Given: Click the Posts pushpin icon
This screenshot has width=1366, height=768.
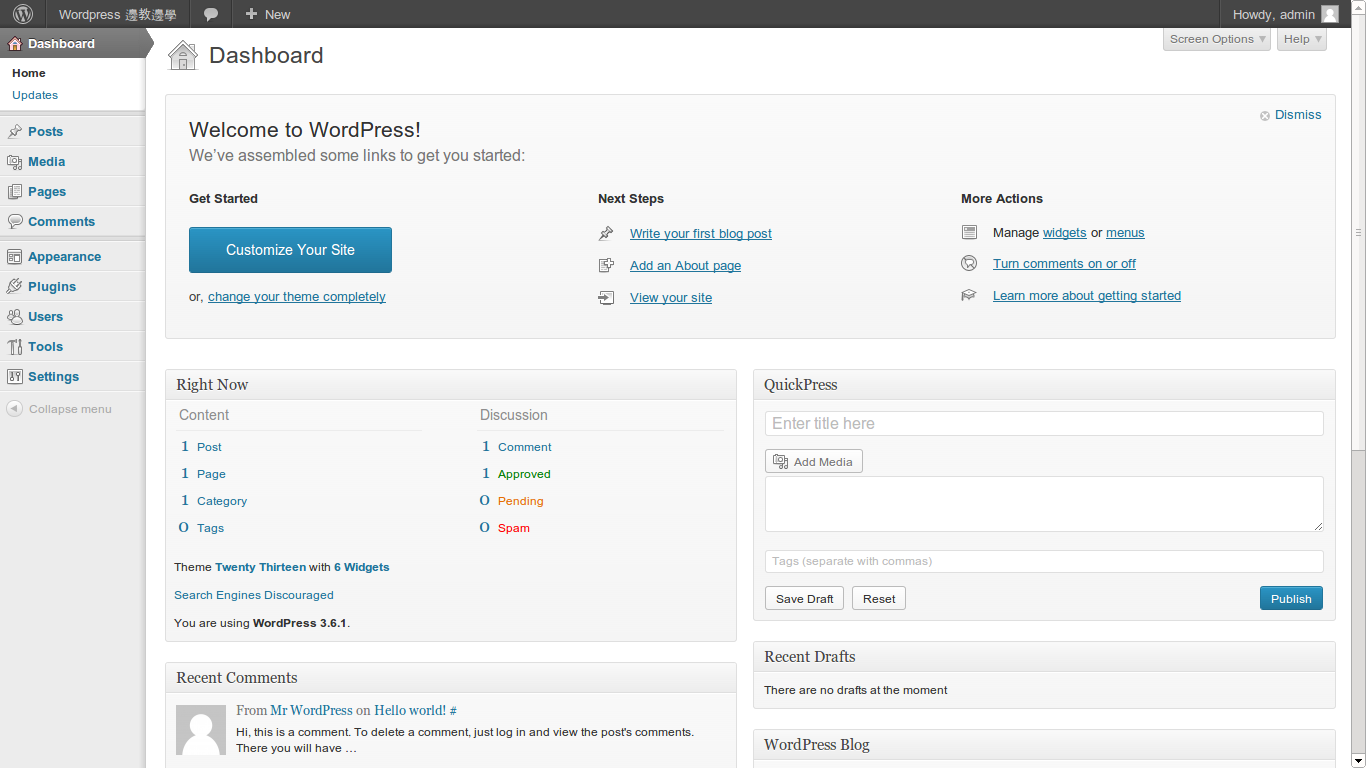Looking at the screenshot, I should [15, 131].
